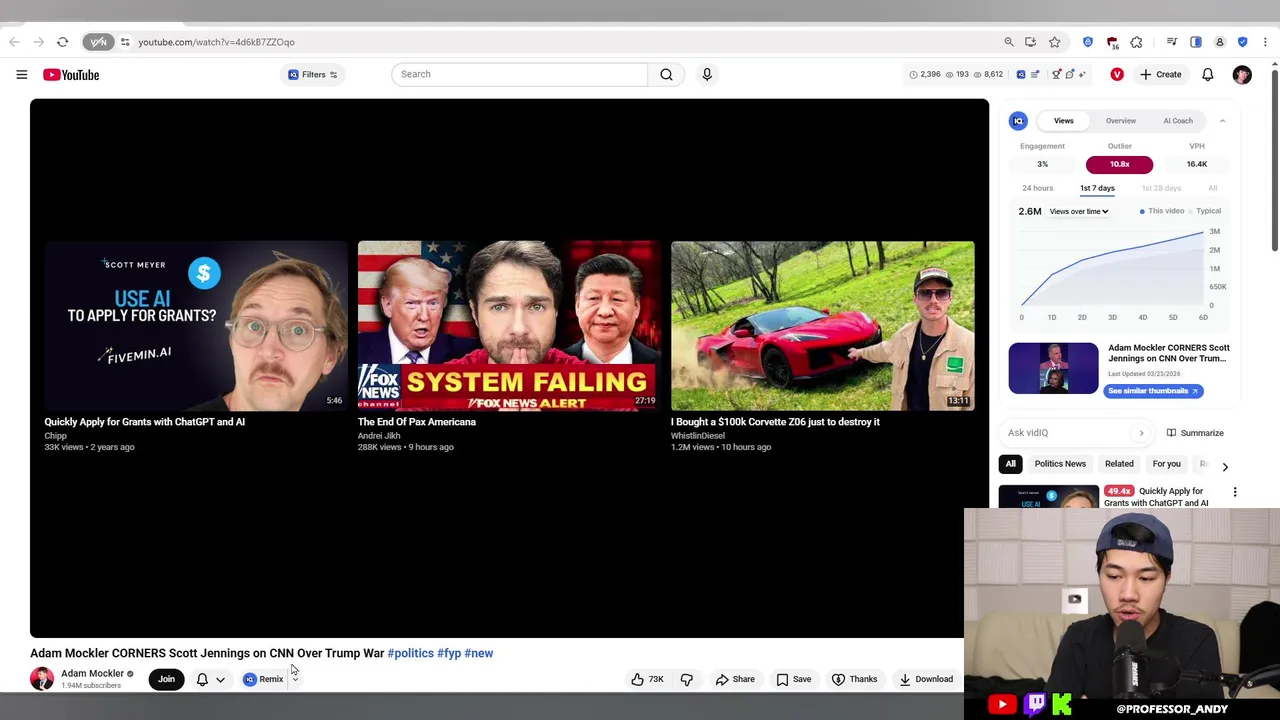Screen dimensions: 1280x720
Task: Open the browser extensions puzzle icon
Action: 1136,42
